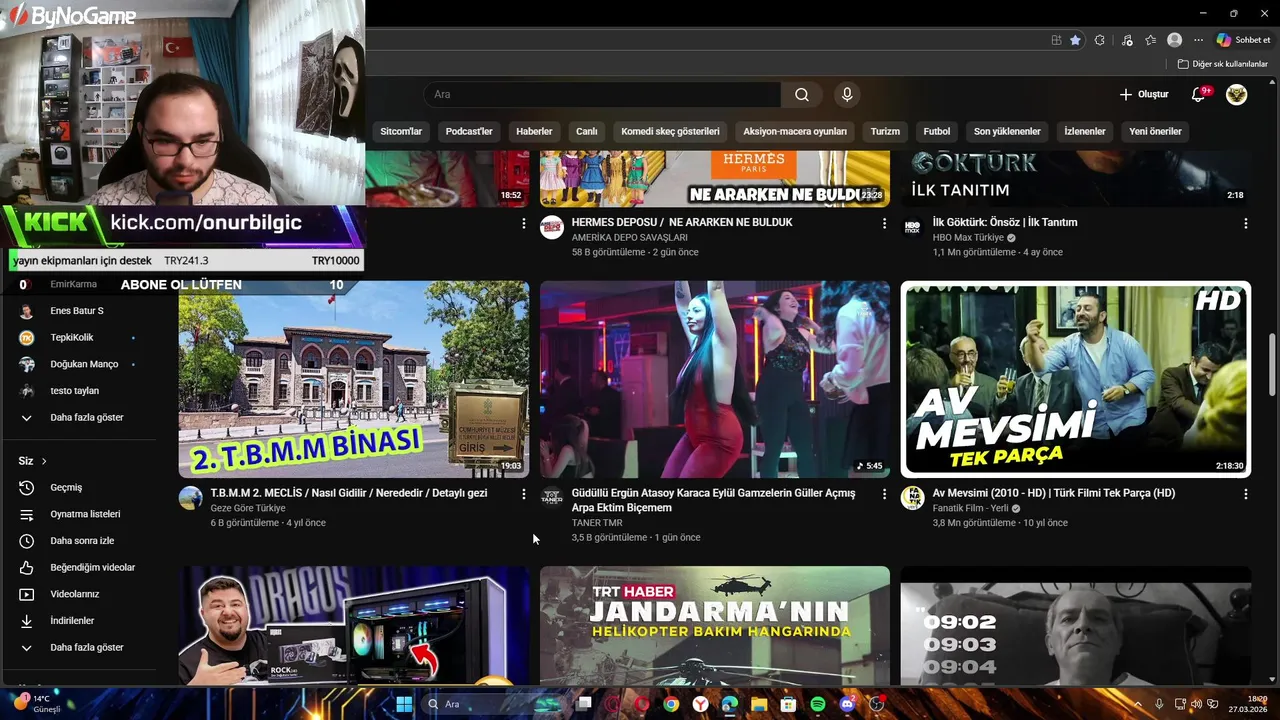Select Aksiyon-macera oyunları chip
Screen dimensions: 1280x720
click(795, 131)
